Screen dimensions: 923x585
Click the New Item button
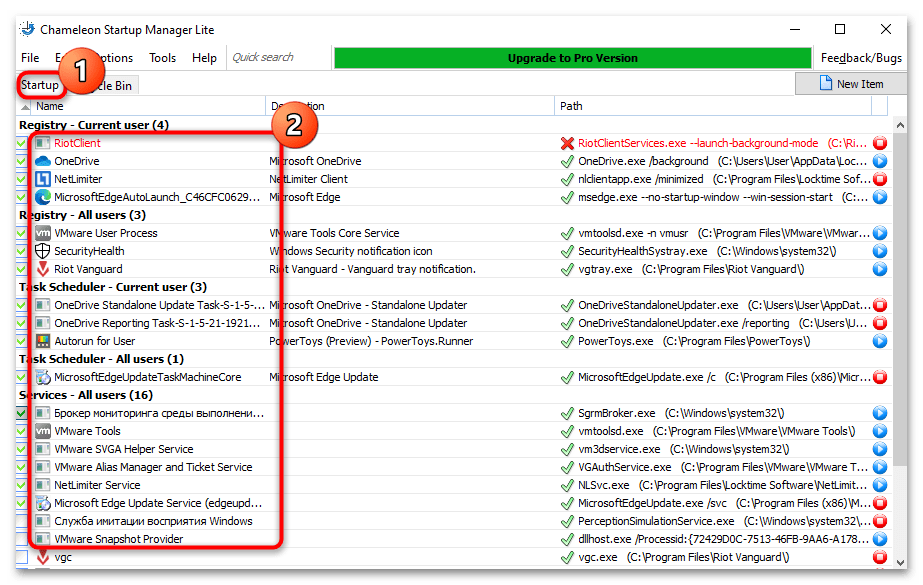(x=850, y=84)
